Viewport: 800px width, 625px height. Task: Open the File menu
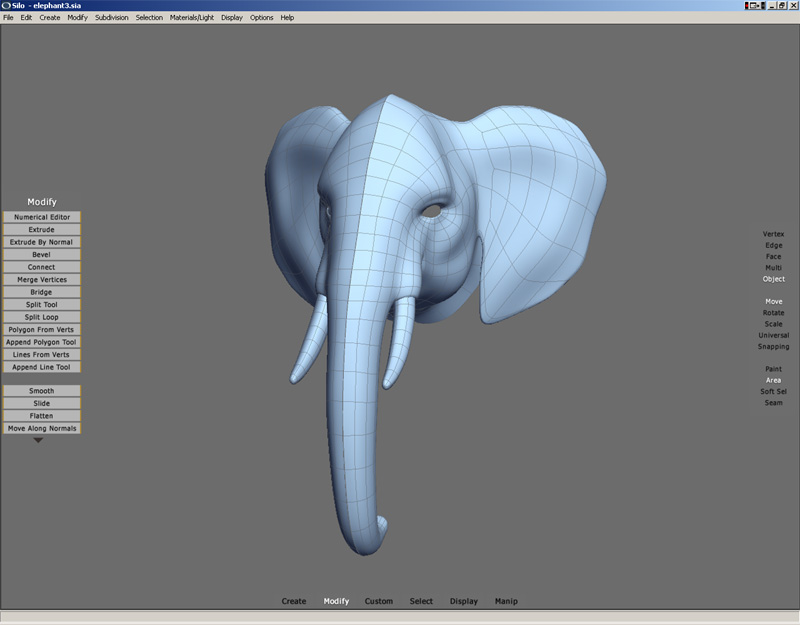pos(8,17)
